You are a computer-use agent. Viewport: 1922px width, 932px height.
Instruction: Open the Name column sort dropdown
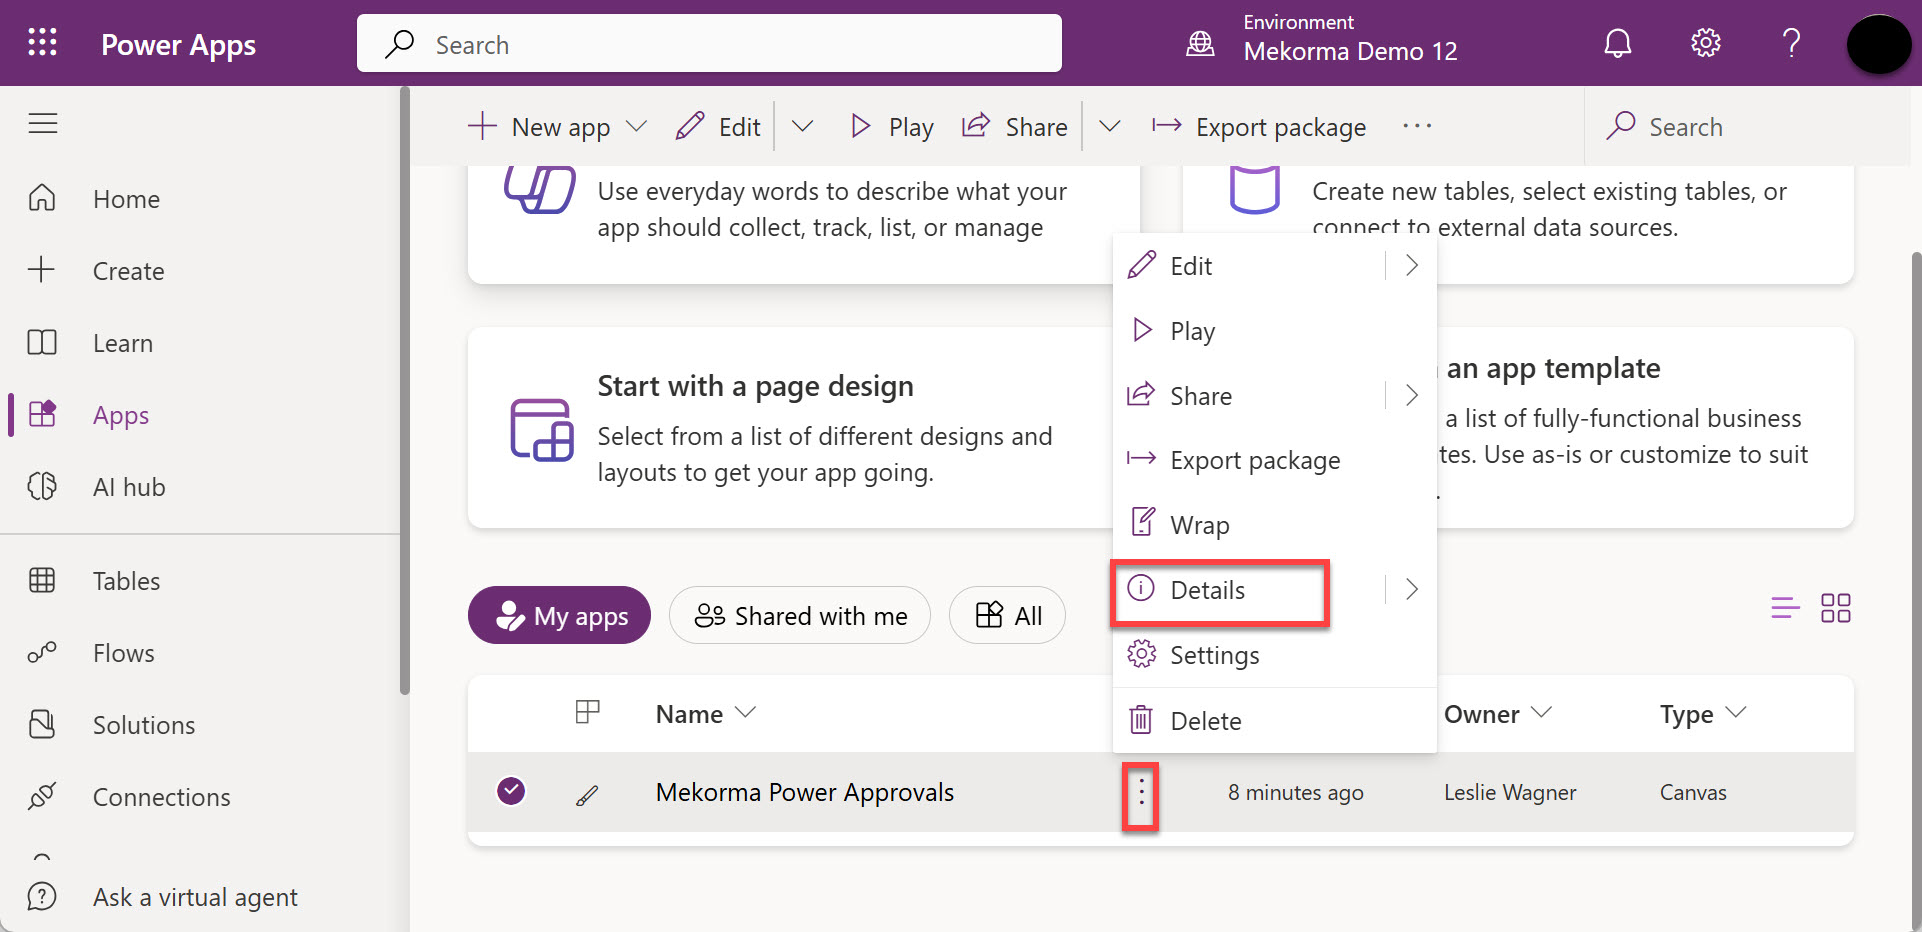(745, 713)
